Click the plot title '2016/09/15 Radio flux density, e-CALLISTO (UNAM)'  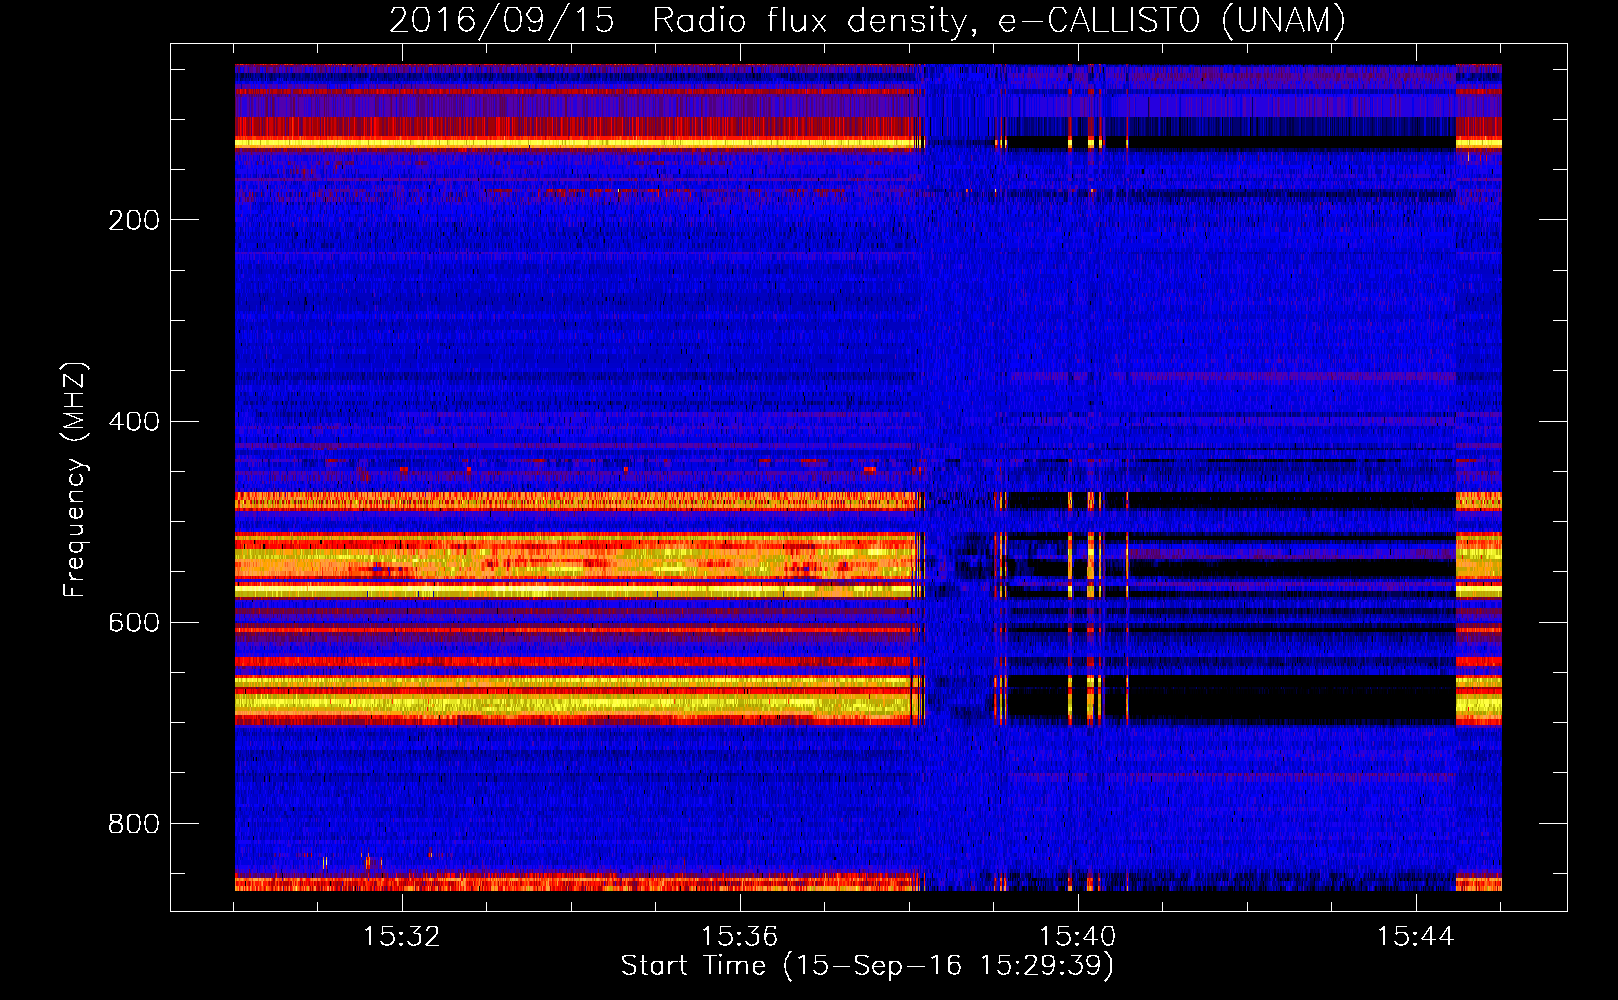867,20
